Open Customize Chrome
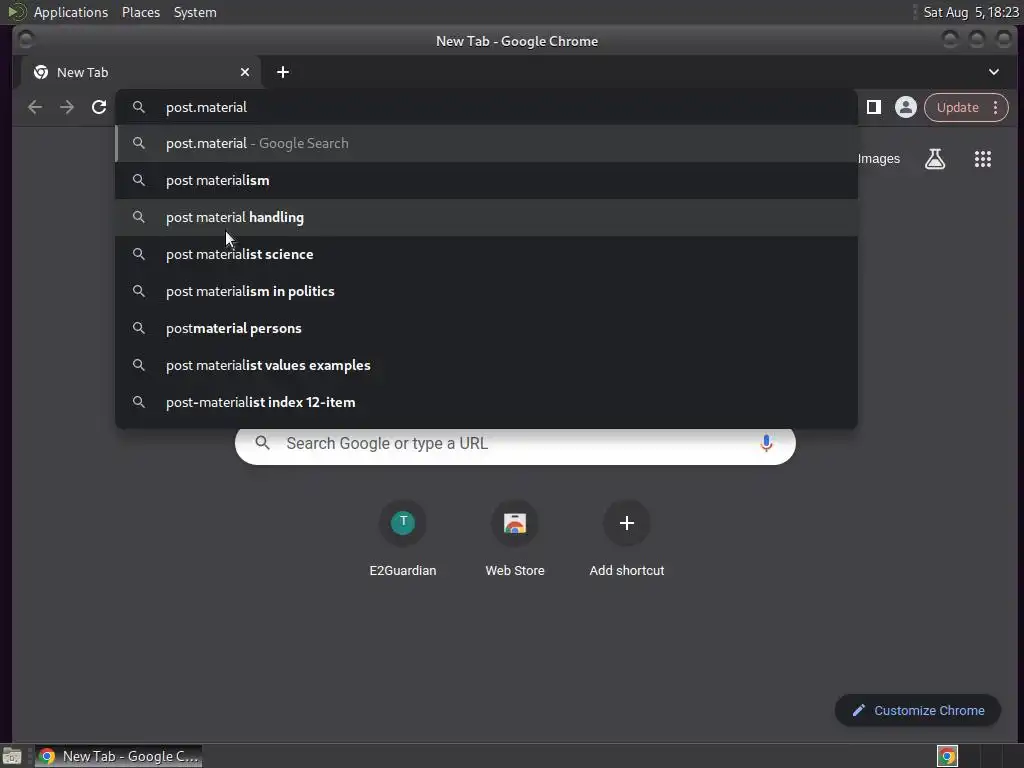1024x768 pixels. [918, 711]
